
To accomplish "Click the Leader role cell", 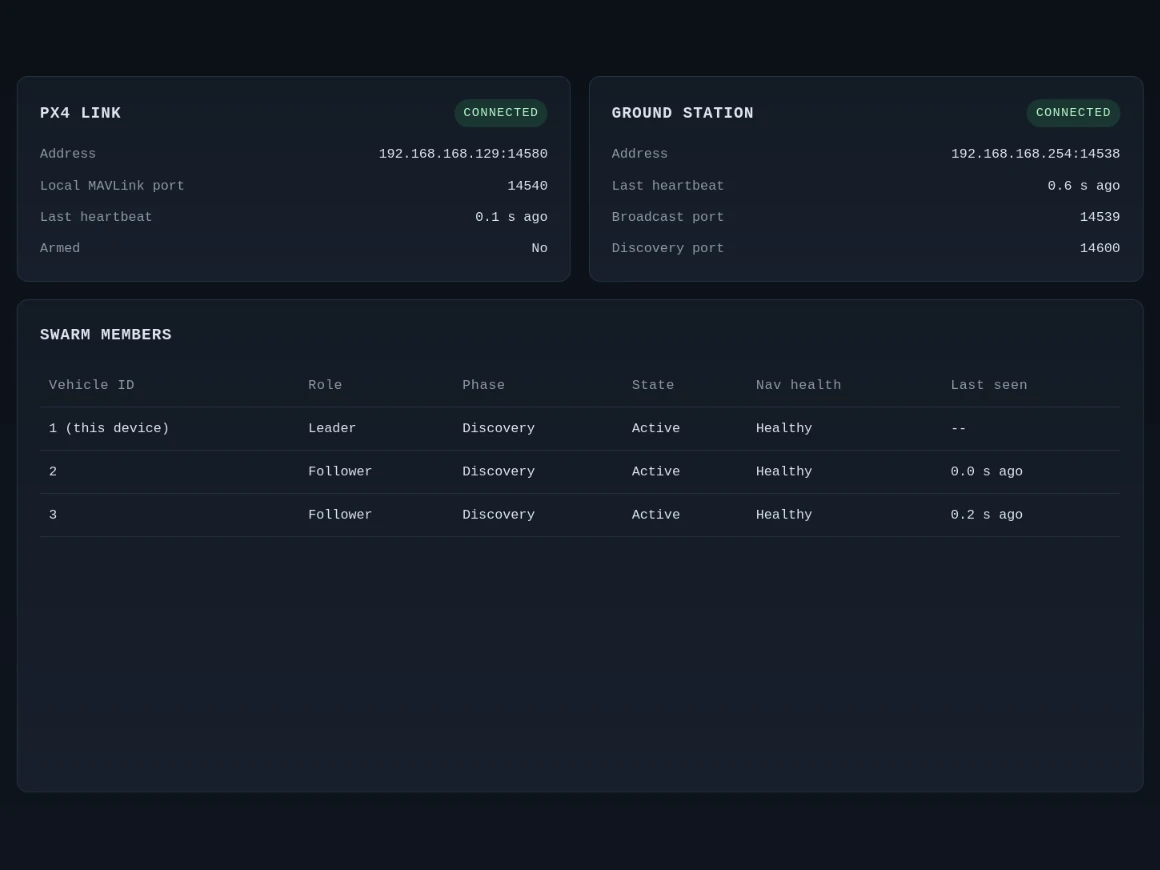I will [x=332, y=428].
